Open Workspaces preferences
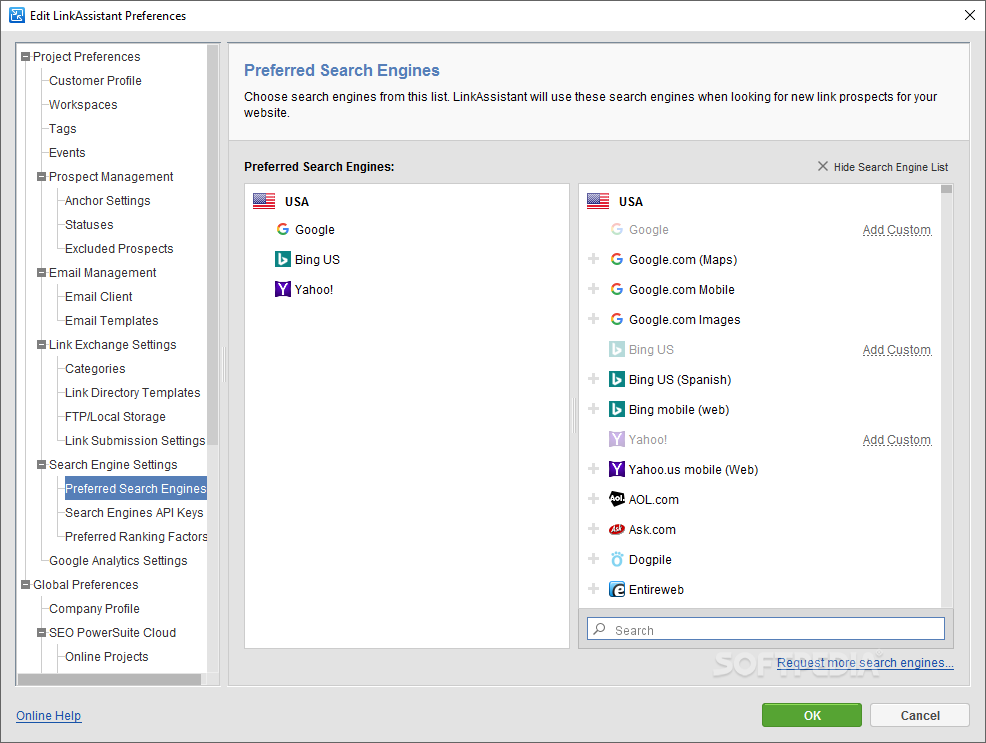Viewport: 986px width, 743px height. (83, 104)
